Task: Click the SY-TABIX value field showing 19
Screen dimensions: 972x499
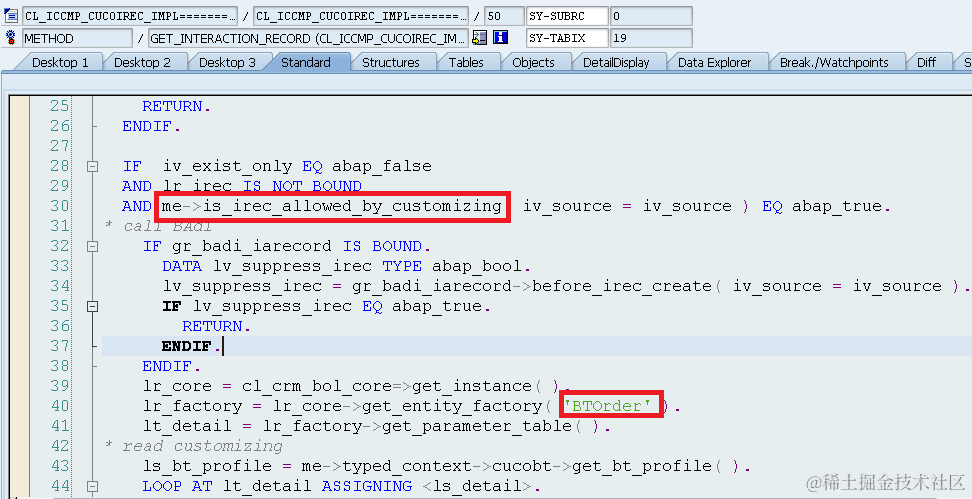Action: (x=651, y=38)
